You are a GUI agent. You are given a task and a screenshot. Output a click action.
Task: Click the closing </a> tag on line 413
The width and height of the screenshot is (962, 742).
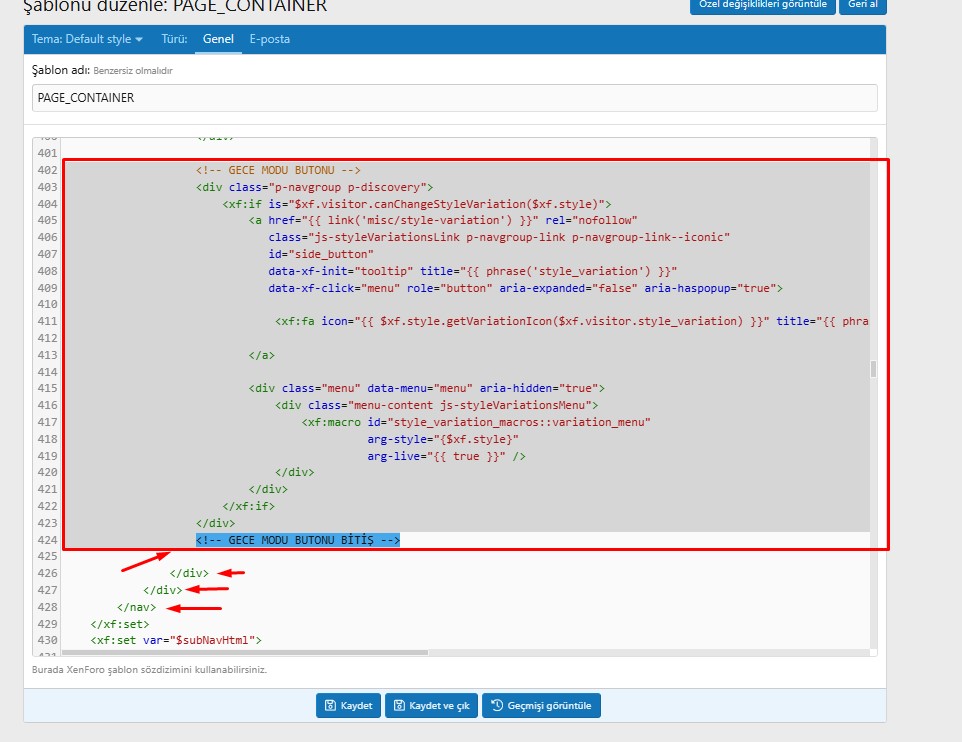click(x=262, y=355)
